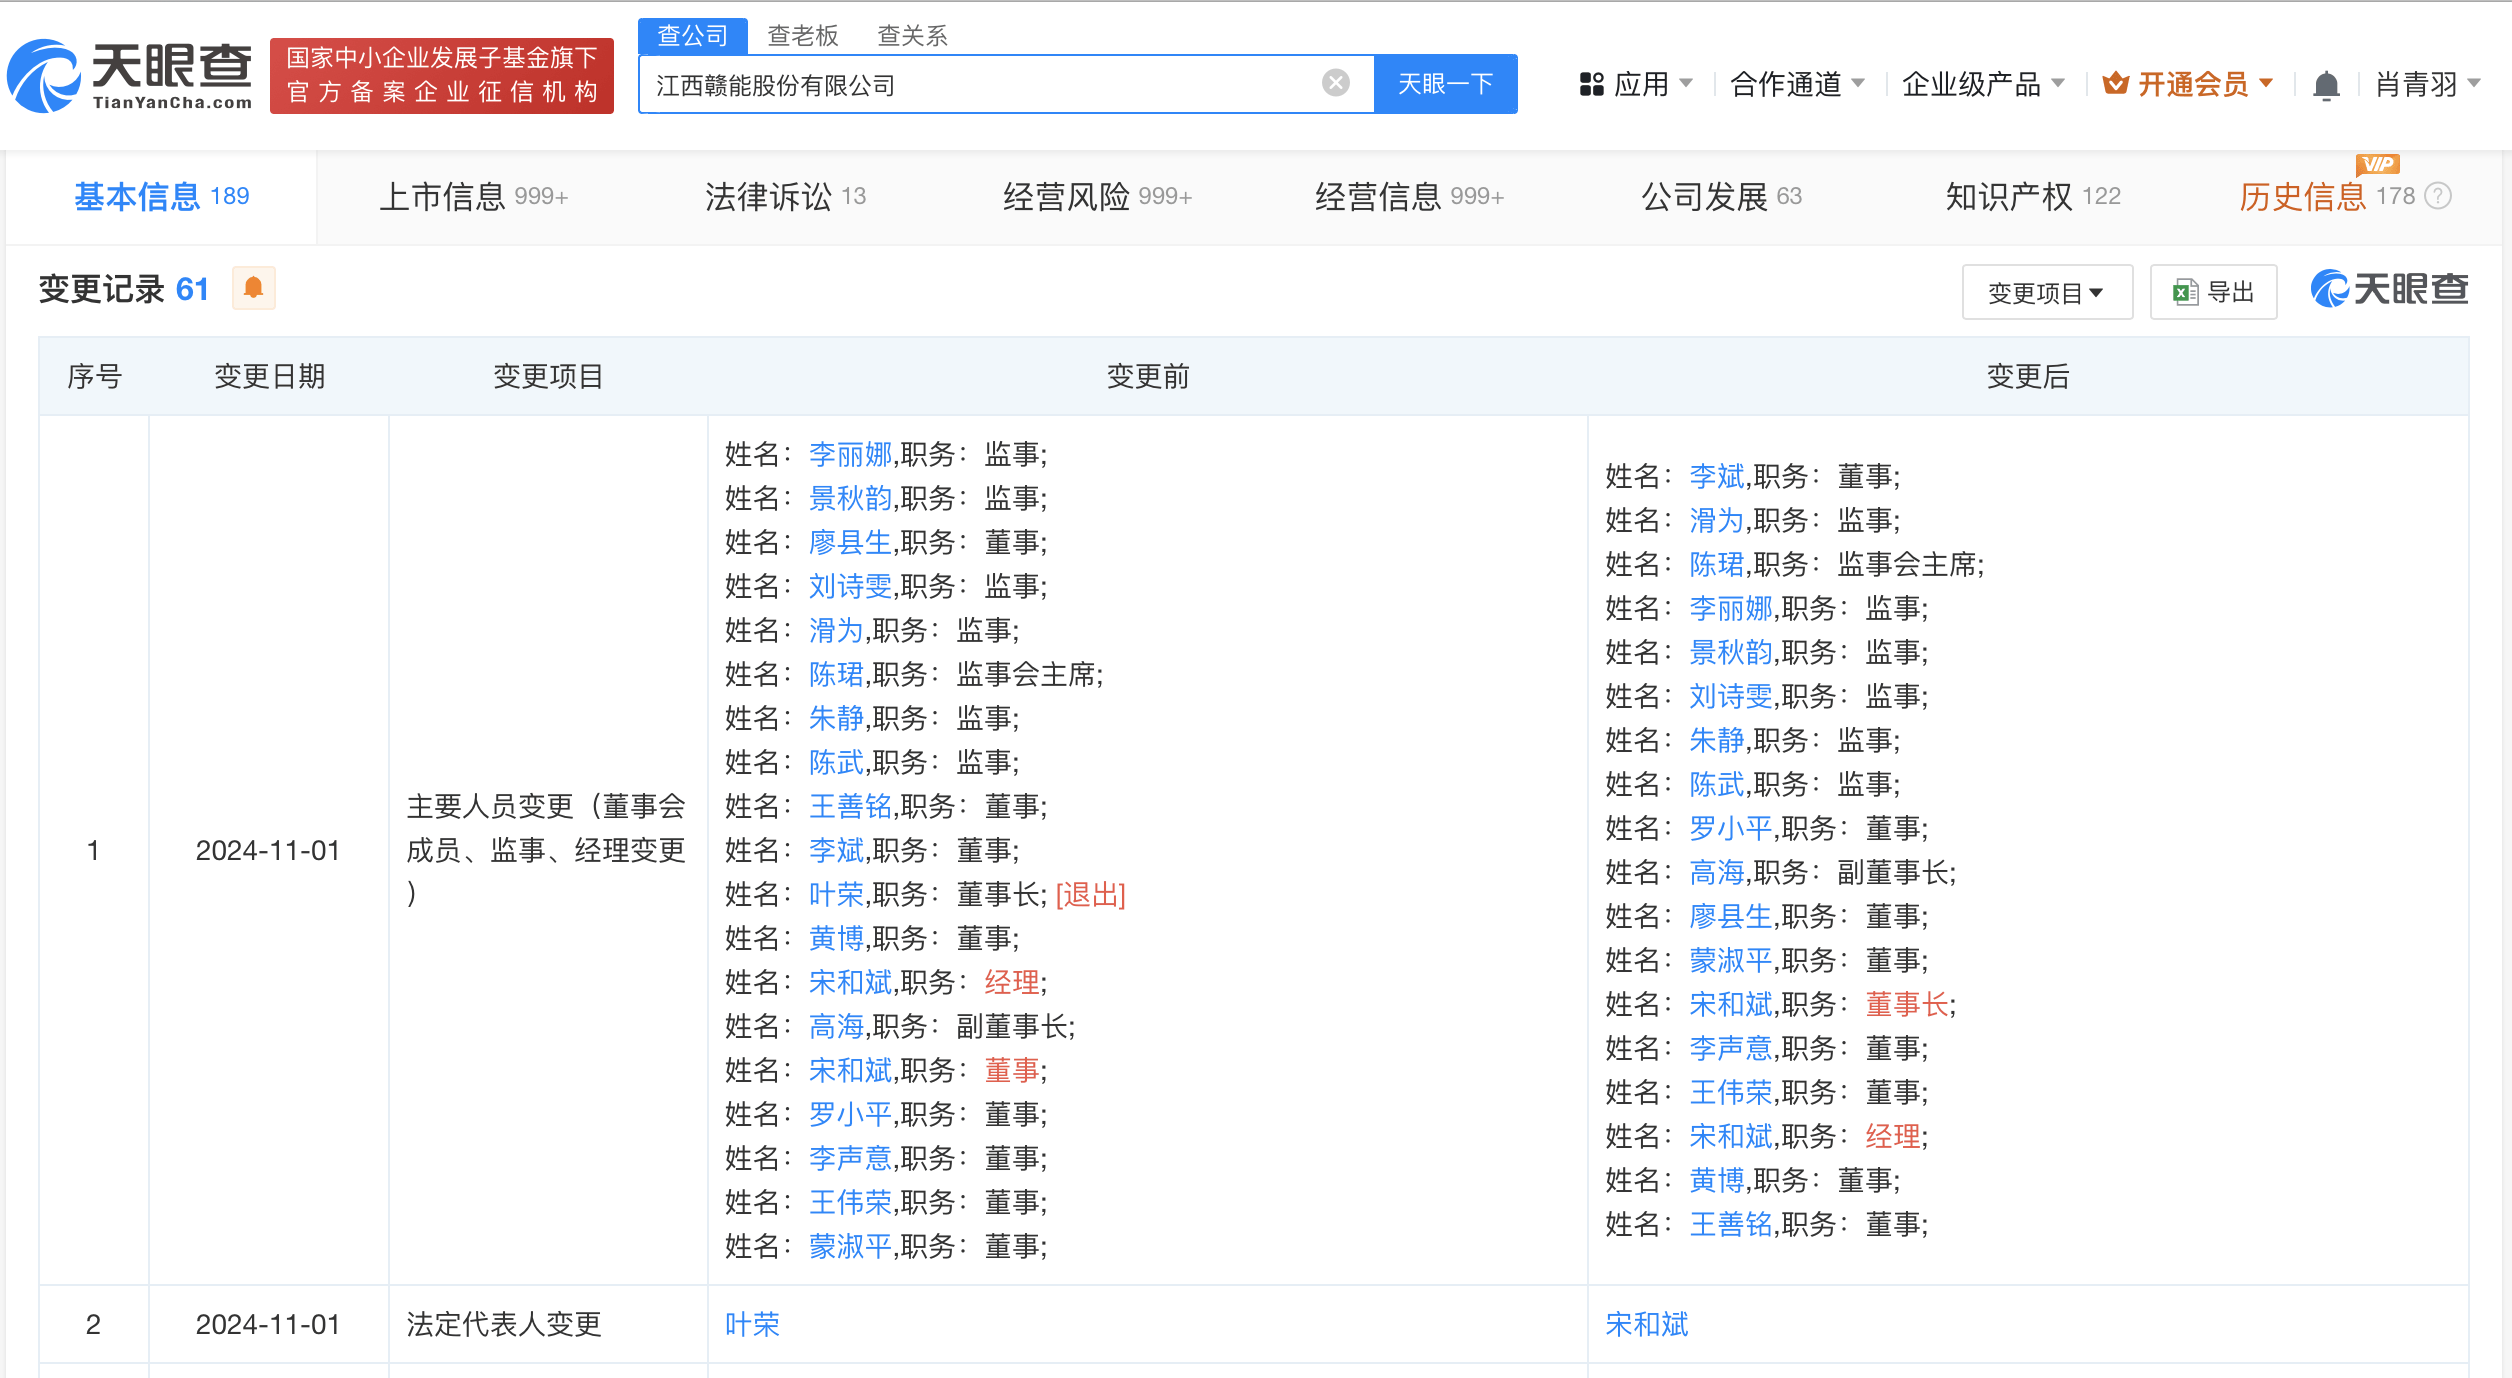2512x1378 pixels.
Task: Expand the 企业级产品 dropdown menu
Action: point(1983,84)
